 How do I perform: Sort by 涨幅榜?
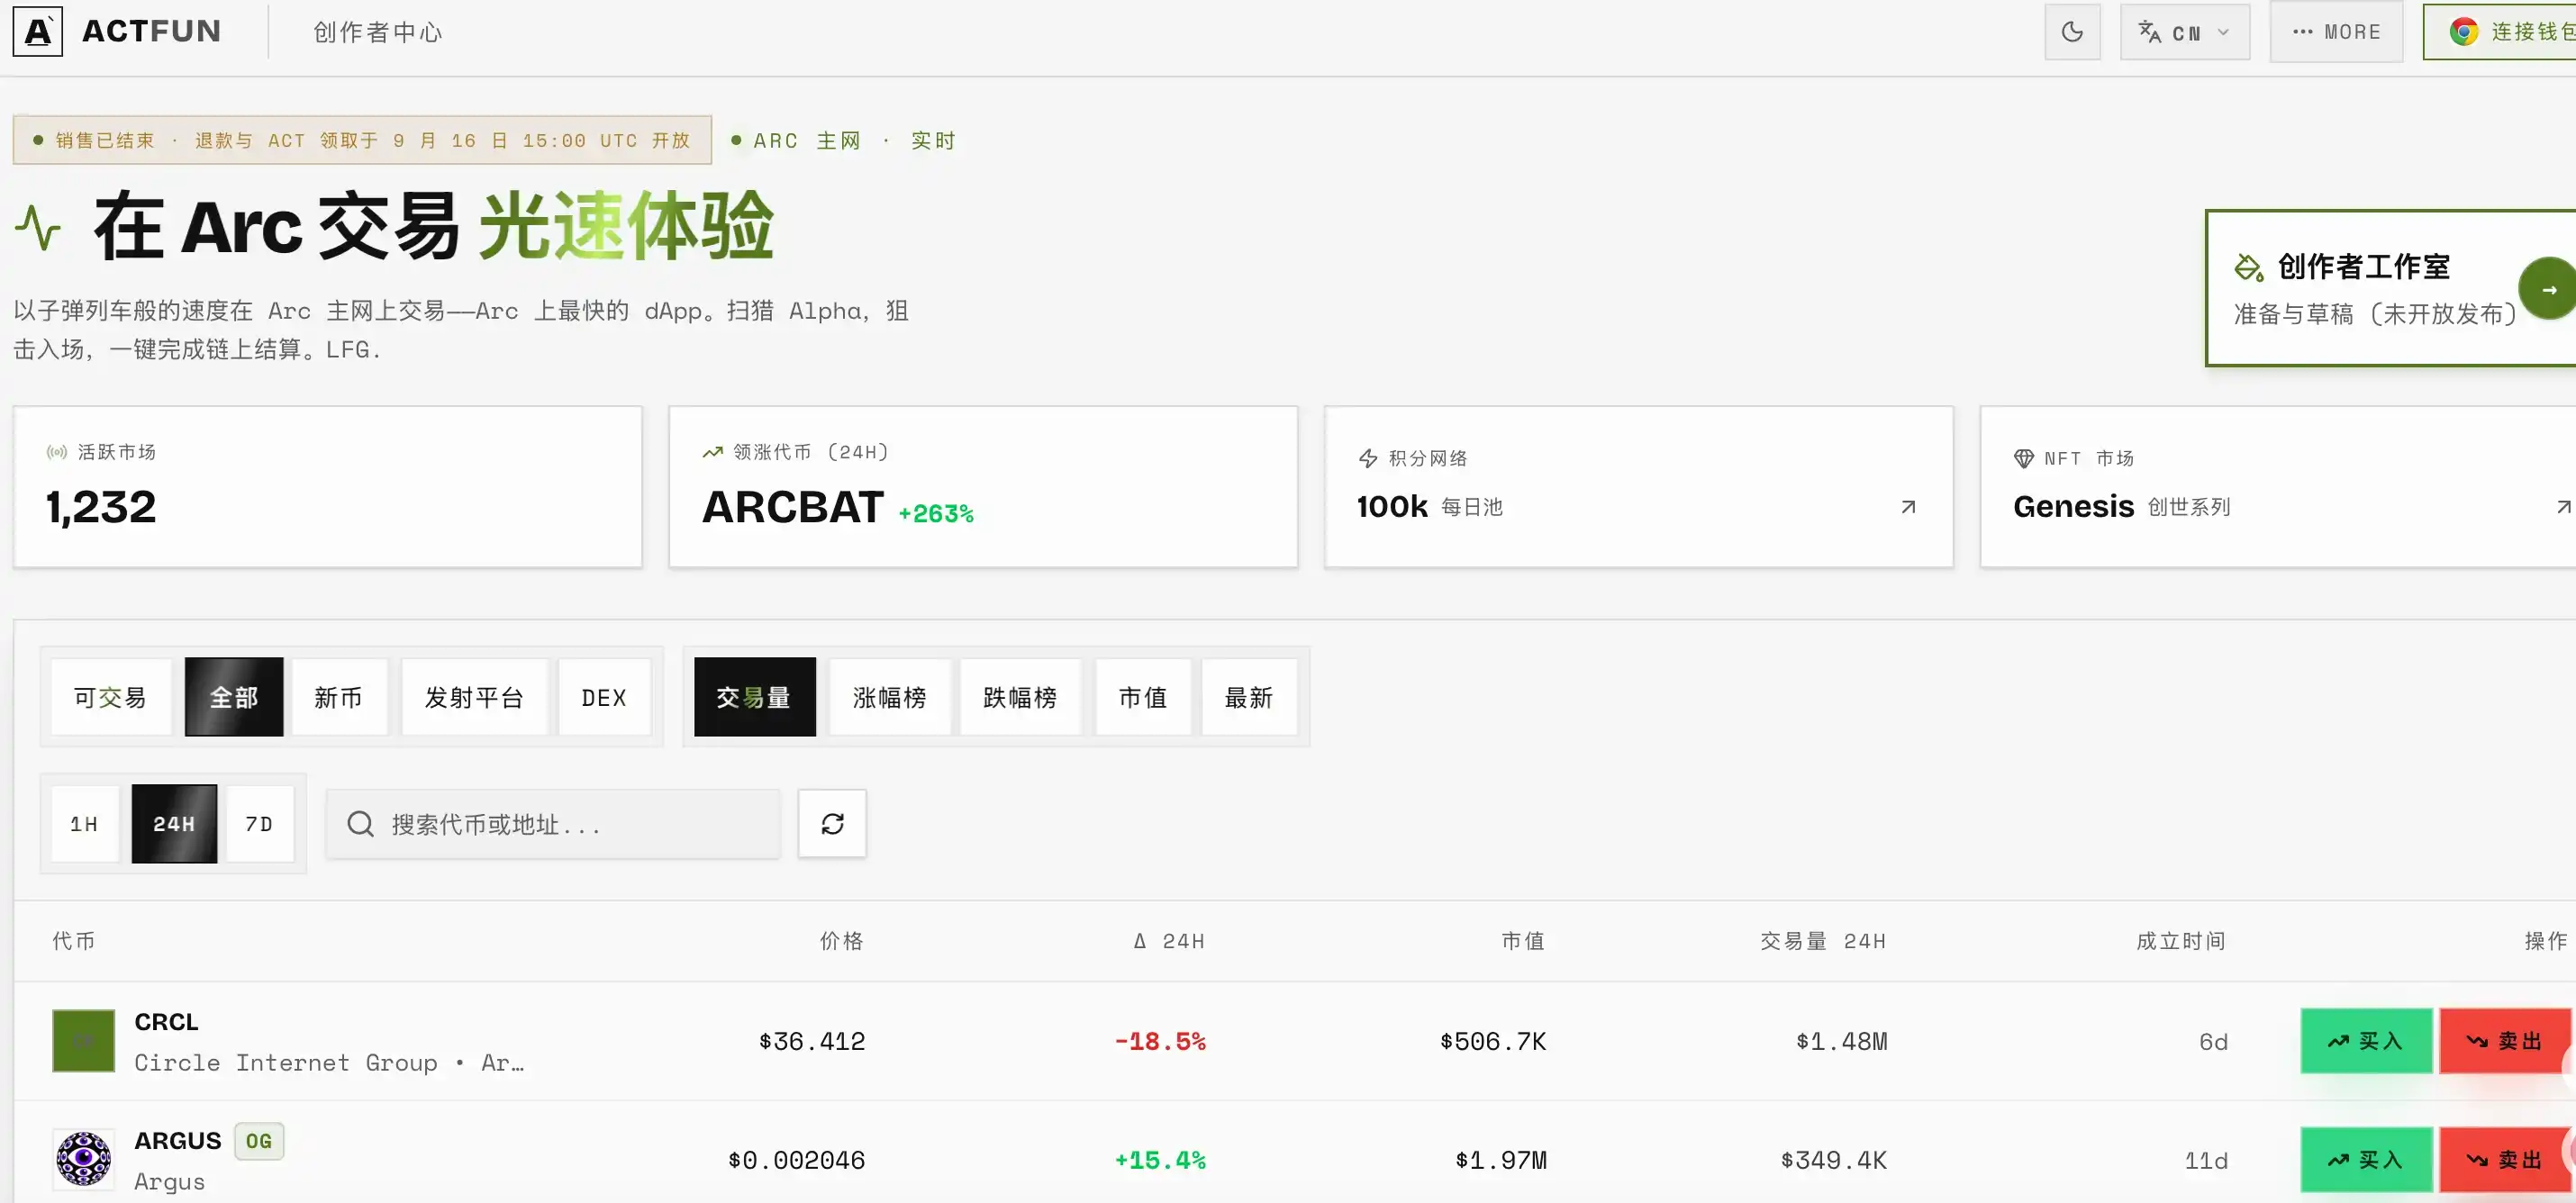(x=889, y=697)
